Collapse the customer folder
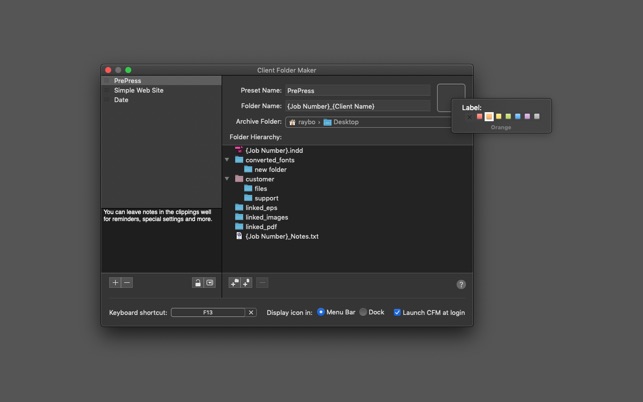The width and height of the screenshot is (643, 402). tap(227, 179)
